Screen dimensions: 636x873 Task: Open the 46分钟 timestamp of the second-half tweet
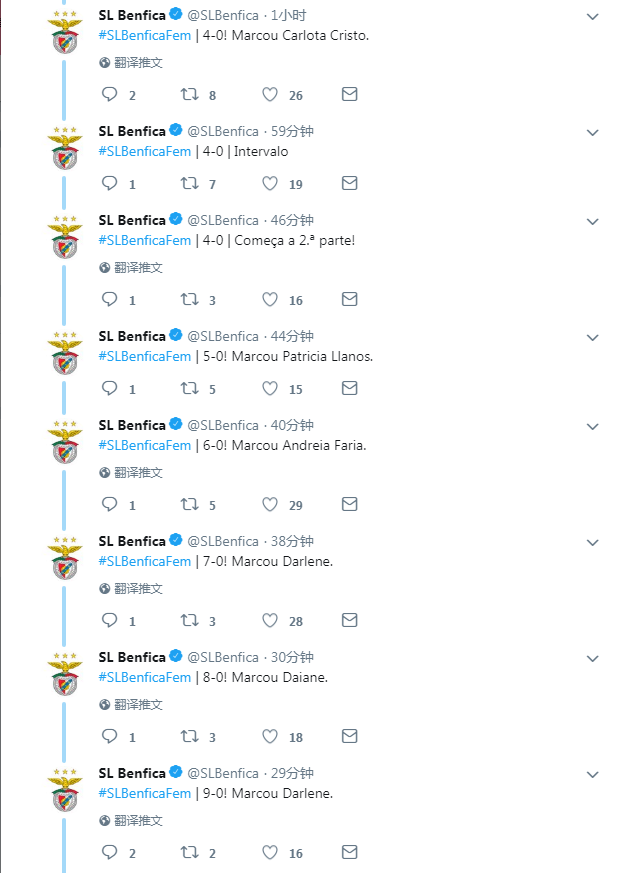292,220
